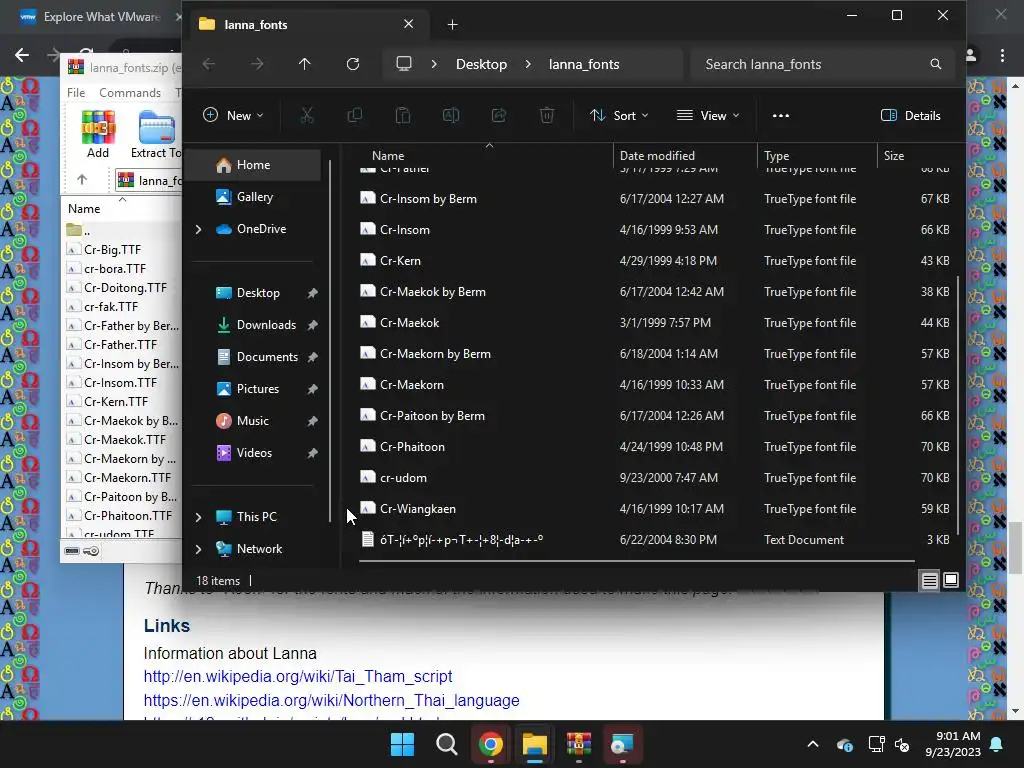Switch to large thumbnails view icon
This screenshot has width=1024, height=768.
(x=951, y=580)
